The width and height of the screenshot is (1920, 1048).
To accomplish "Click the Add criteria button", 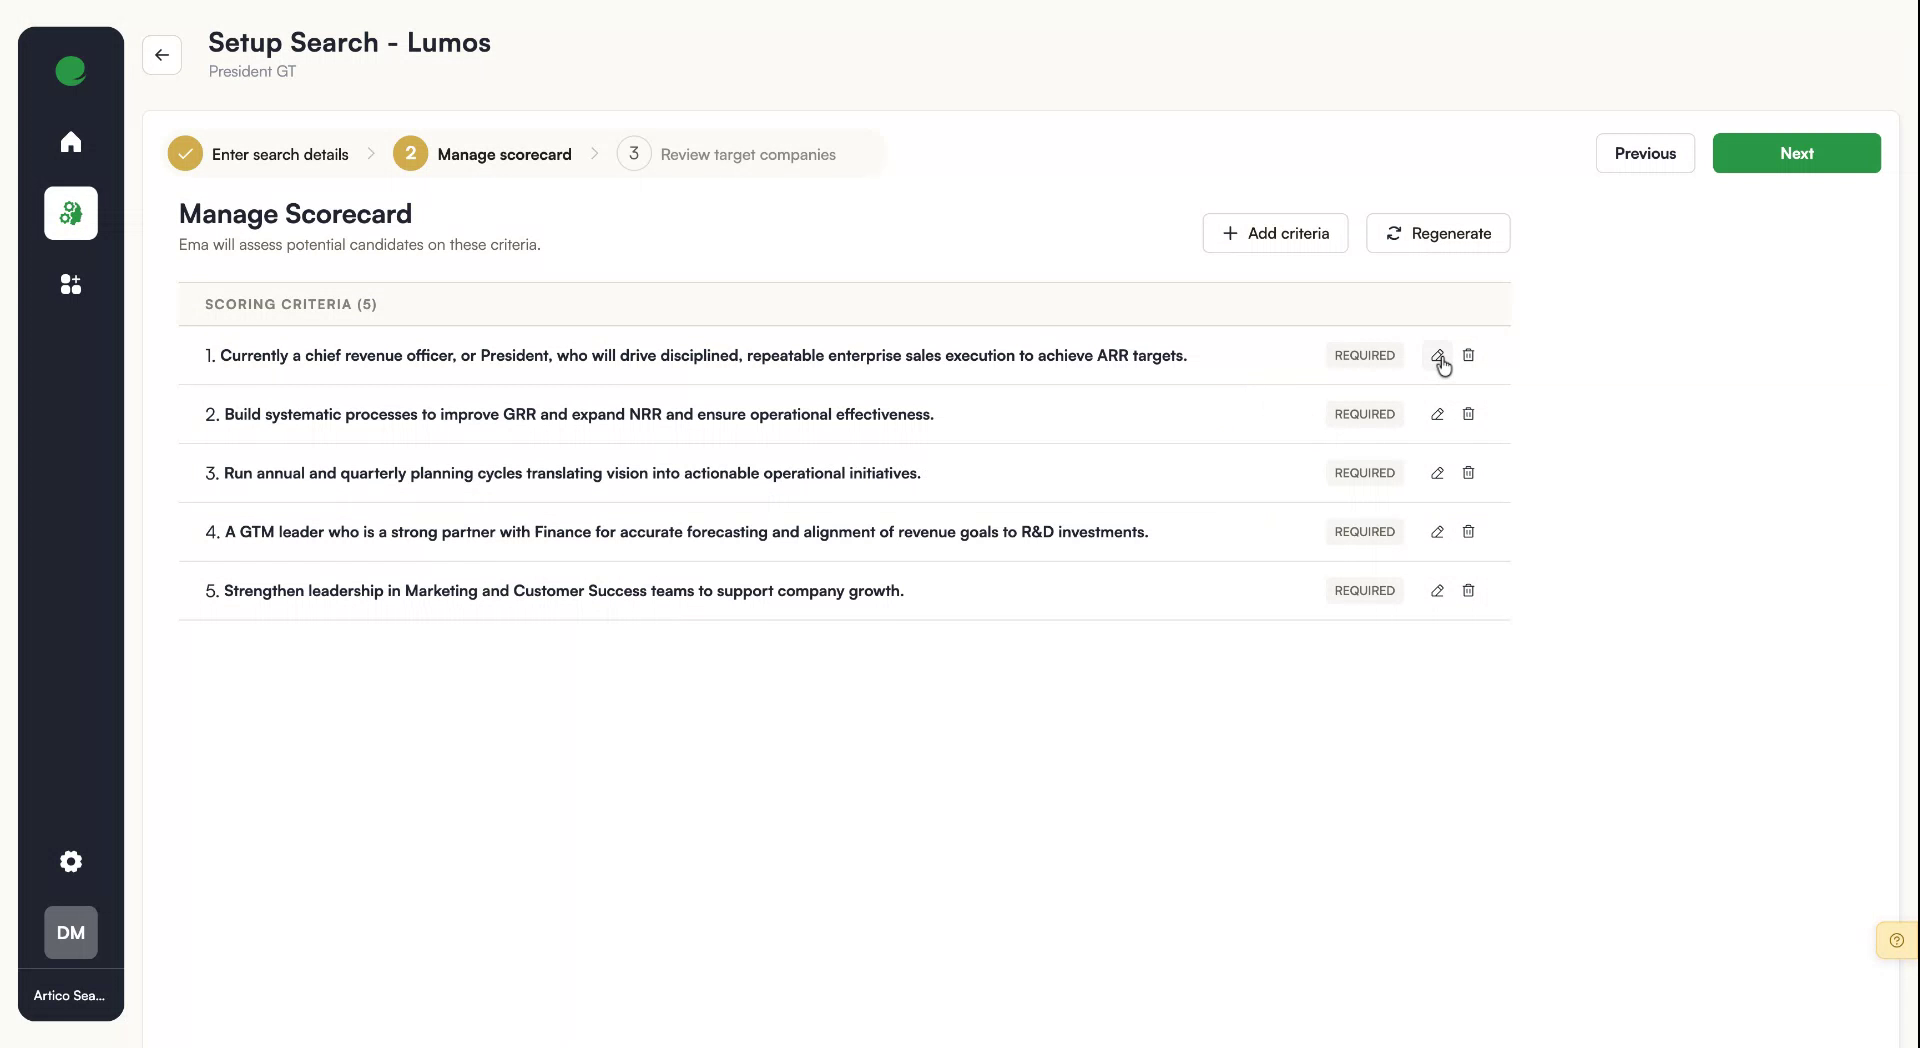I will pos(1275,232).
